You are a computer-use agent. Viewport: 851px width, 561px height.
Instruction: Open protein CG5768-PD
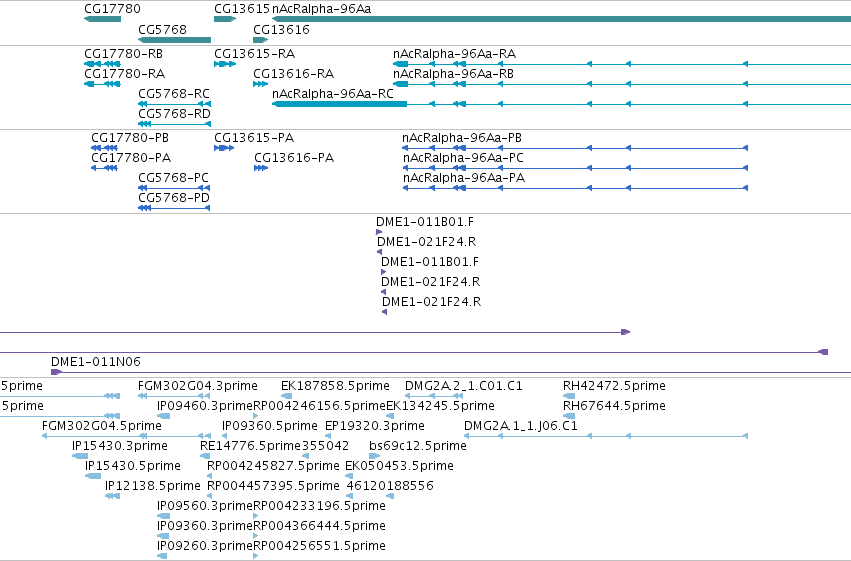coord(174,198)
